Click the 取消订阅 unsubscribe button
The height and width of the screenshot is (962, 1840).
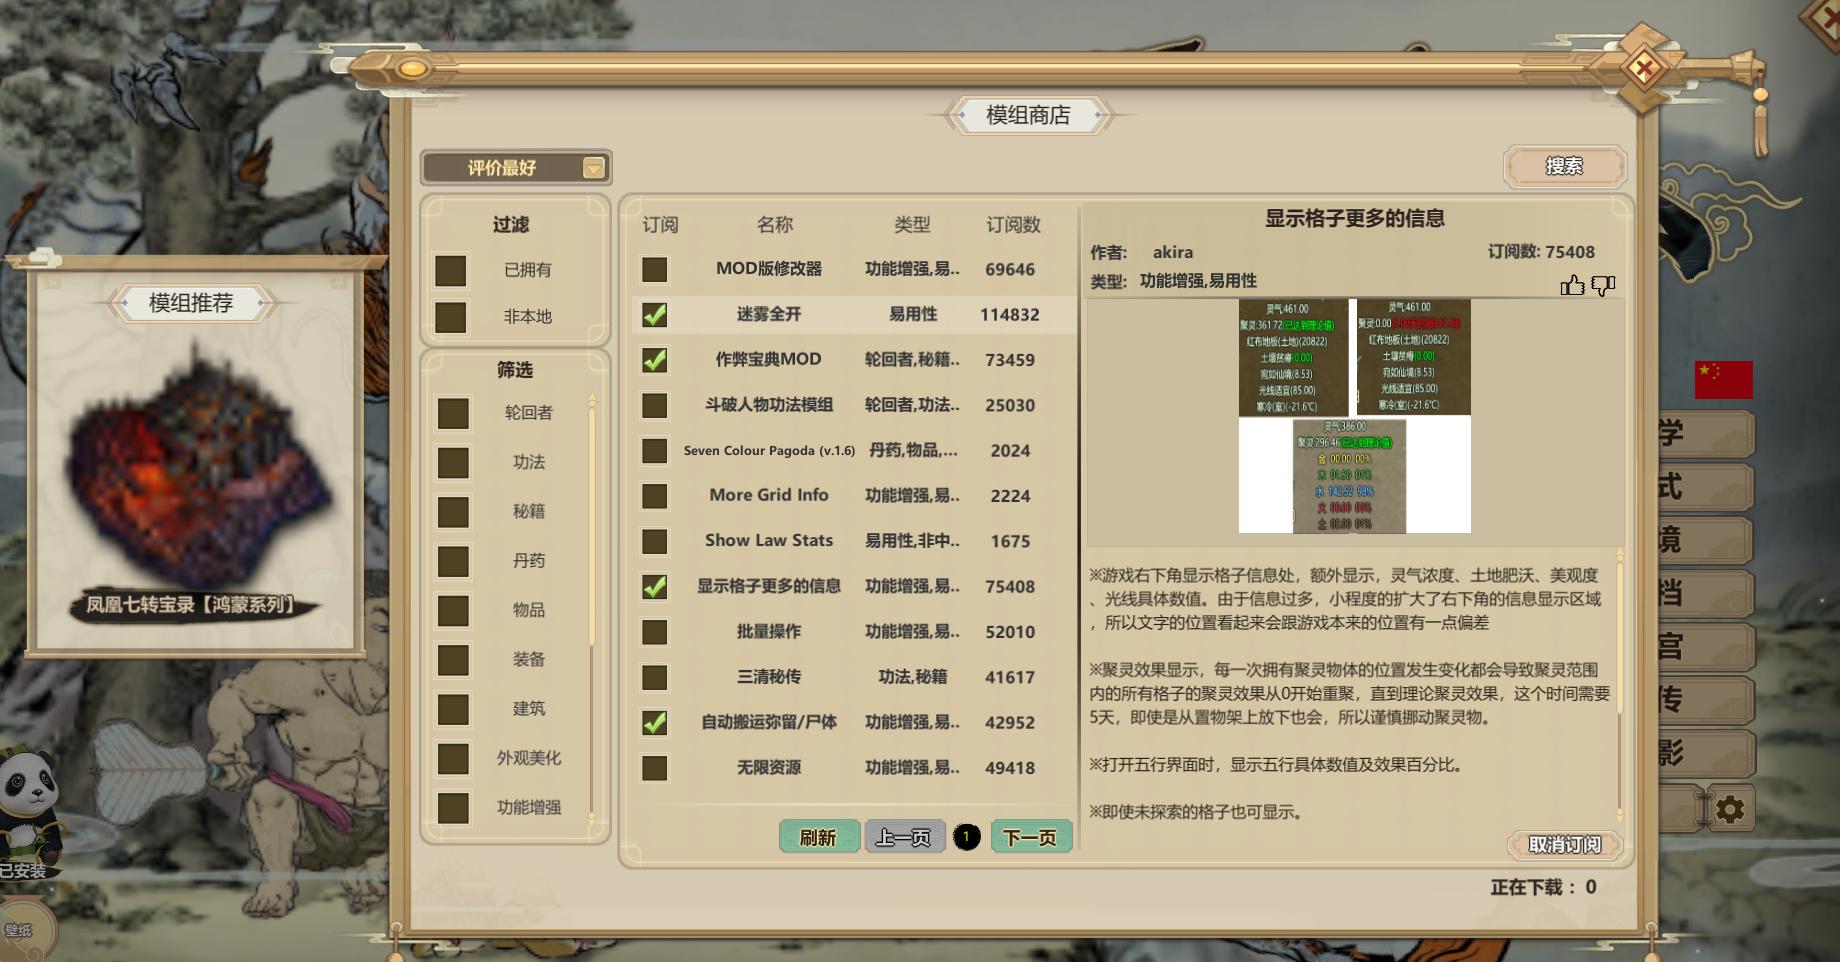click(x=1564, y=845)
